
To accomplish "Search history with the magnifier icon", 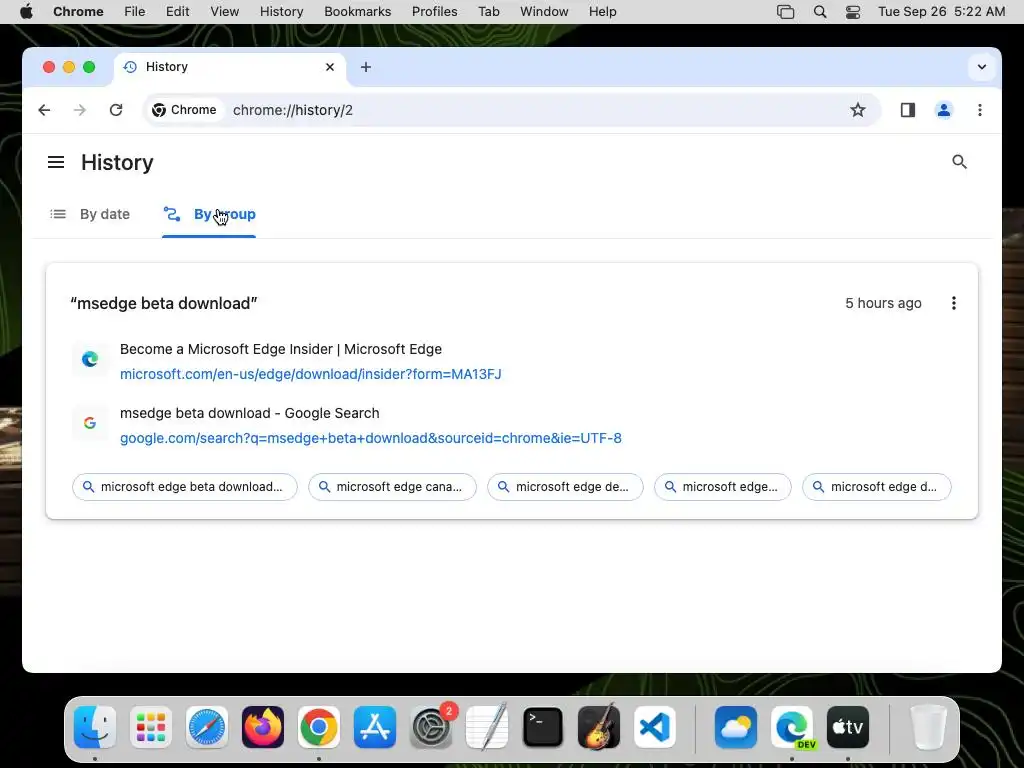I will point(959,161).
